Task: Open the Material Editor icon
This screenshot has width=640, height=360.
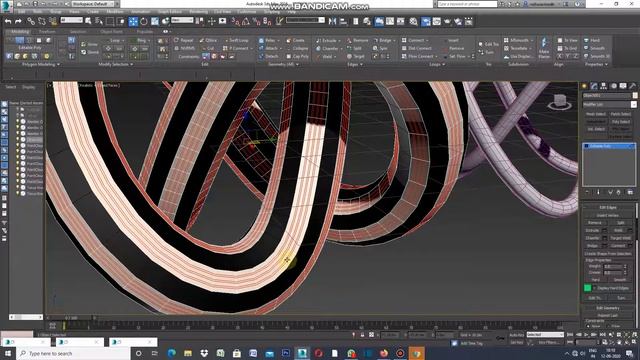Action: pos(413,21)
